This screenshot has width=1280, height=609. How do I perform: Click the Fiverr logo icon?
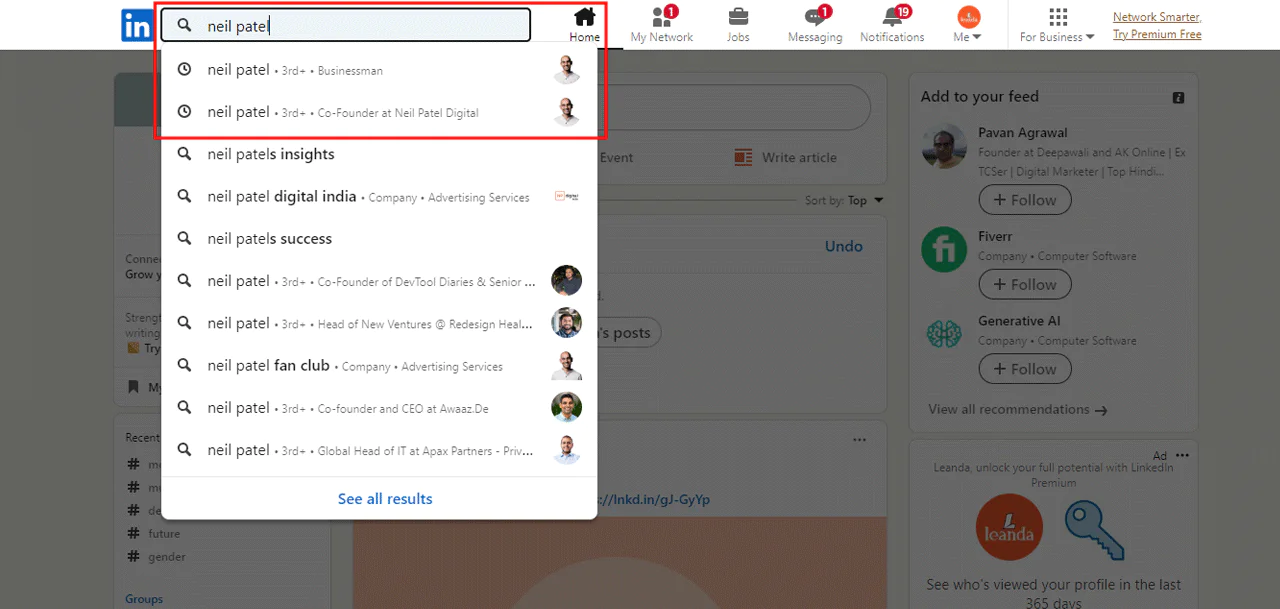[x=944, y=249]
